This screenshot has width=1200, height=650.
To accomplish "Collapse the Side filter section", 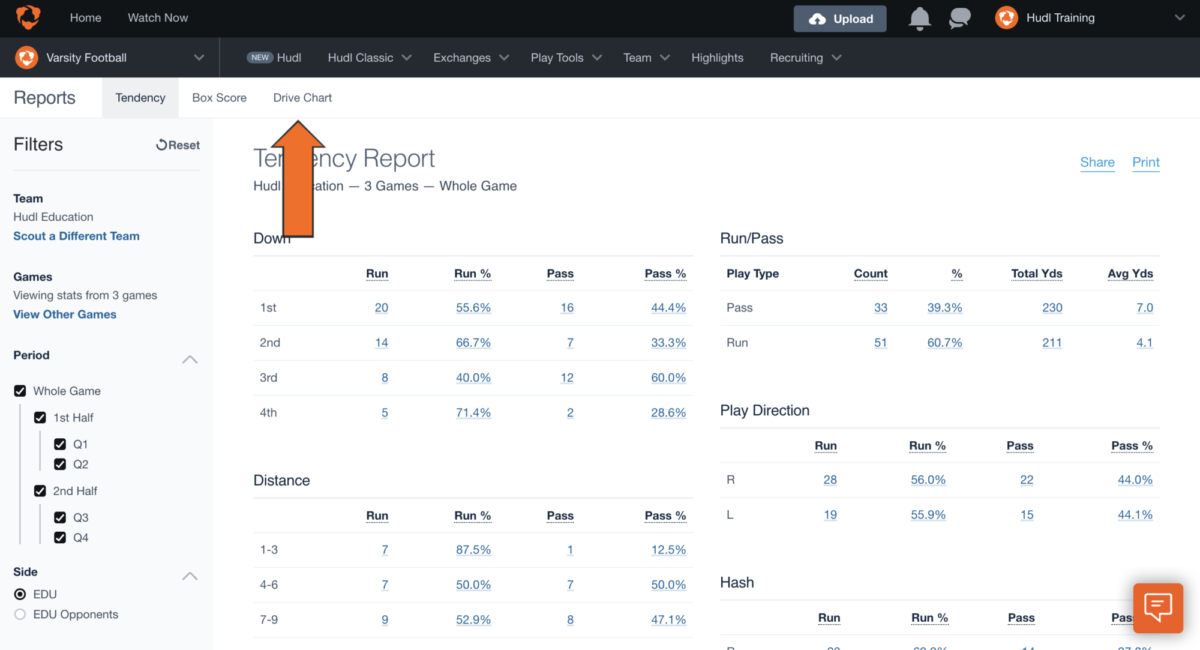I will point(189,576).
